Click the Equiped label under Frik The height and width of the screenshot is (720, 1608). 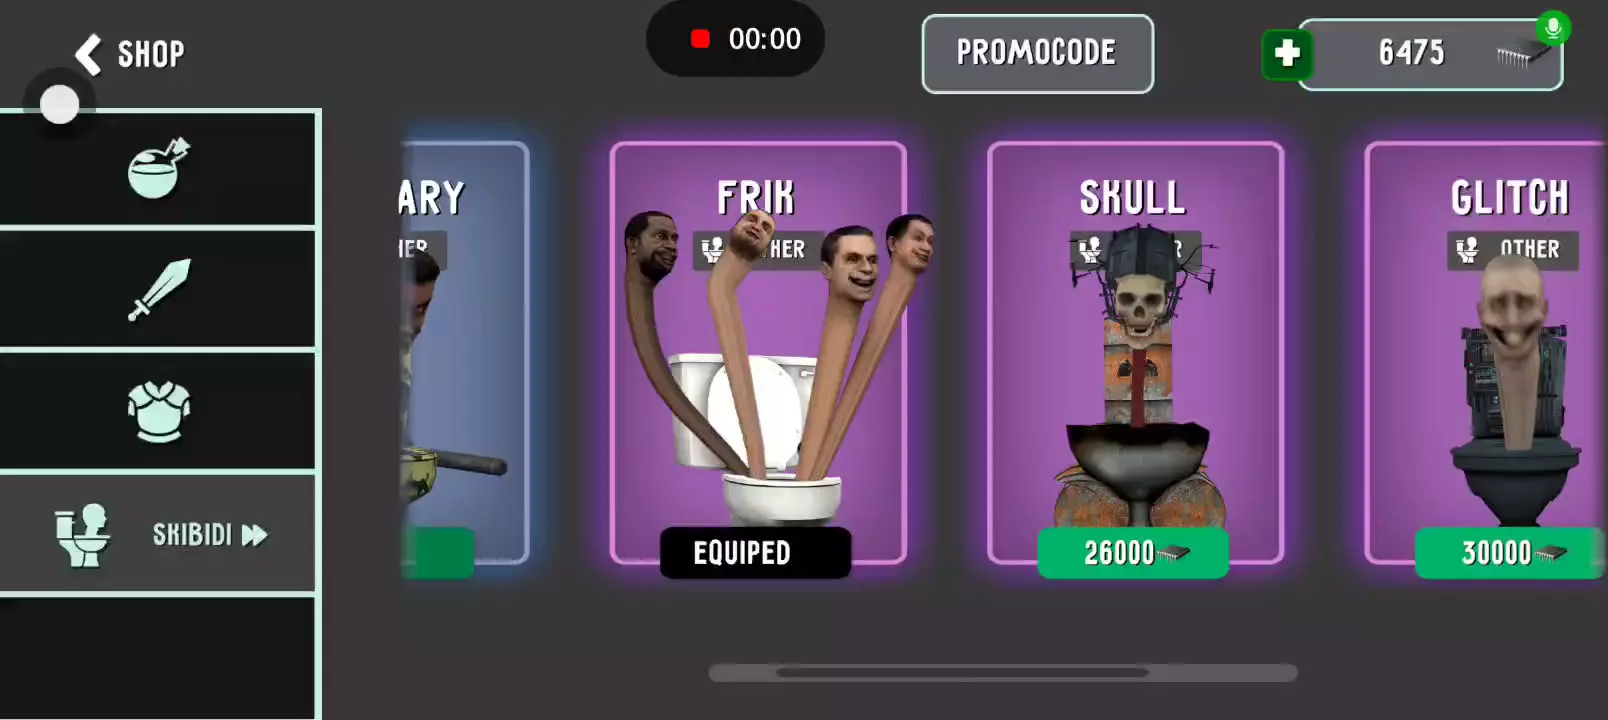tap(755, 552)
